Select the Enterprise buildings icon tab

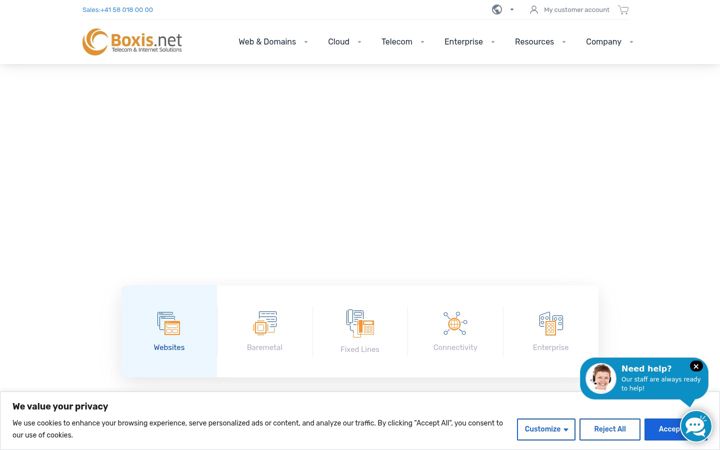[551, 323]
